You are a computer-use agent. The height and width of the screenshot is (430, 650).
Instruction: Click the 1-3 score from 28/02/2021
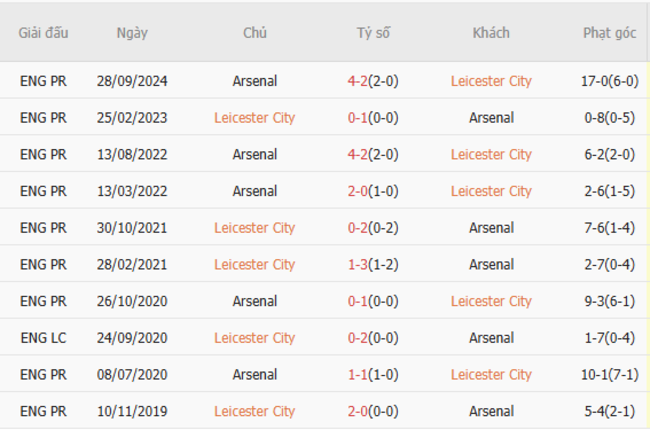pos(360,264)
